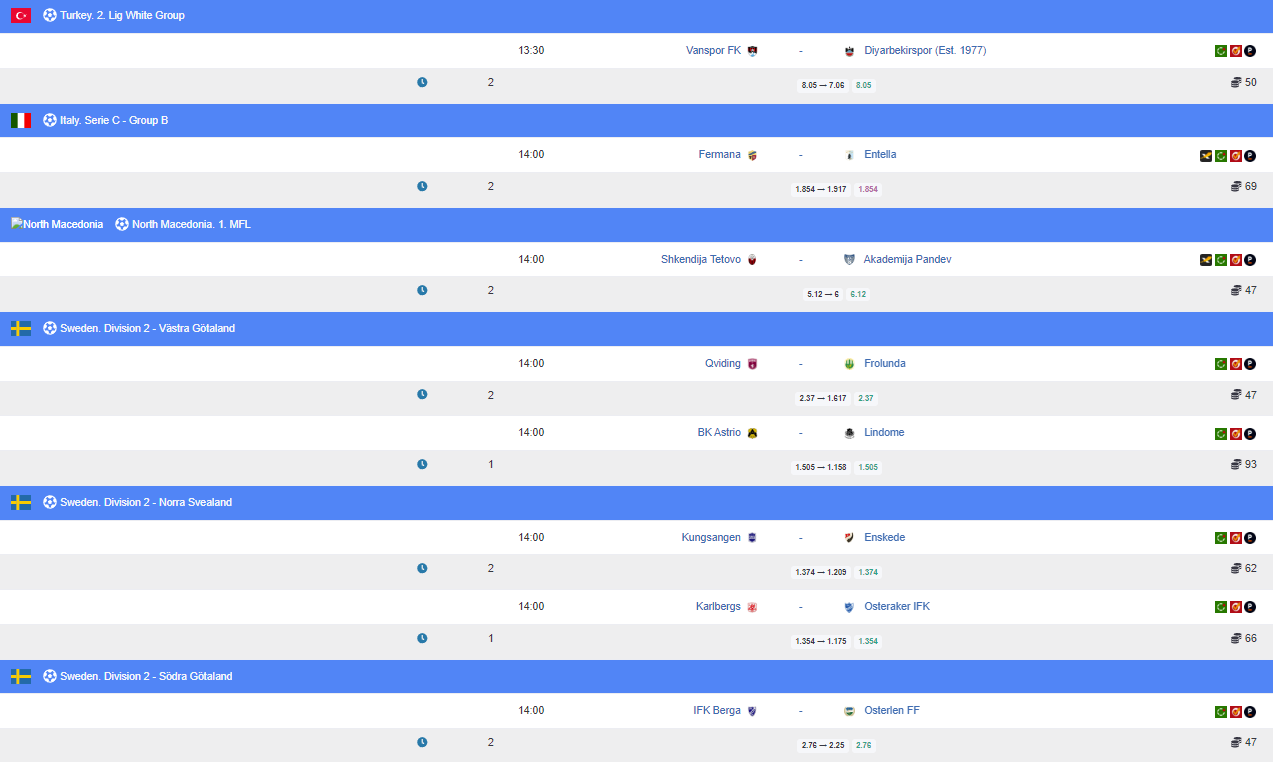
Task: Click odds change 1.505 — 1.158
Action: point(821,467)
